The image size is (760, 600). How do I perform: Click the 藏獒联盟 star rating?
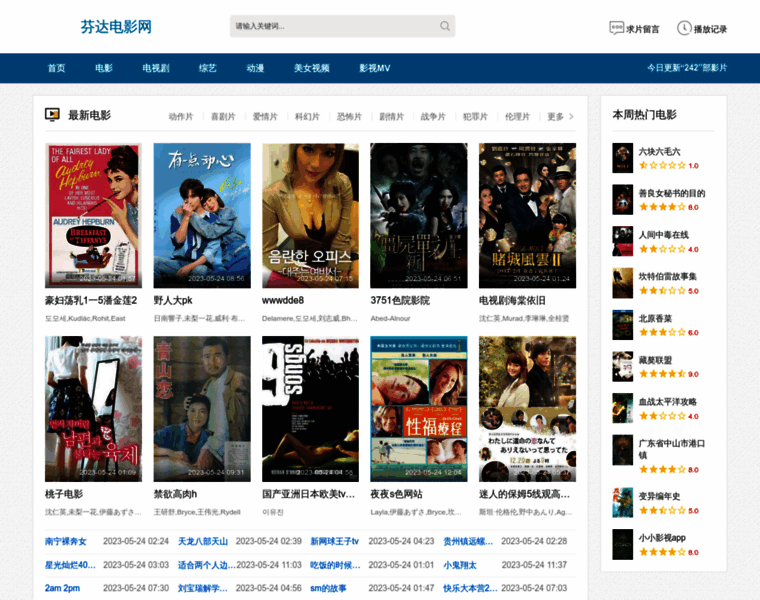[663, 374]
